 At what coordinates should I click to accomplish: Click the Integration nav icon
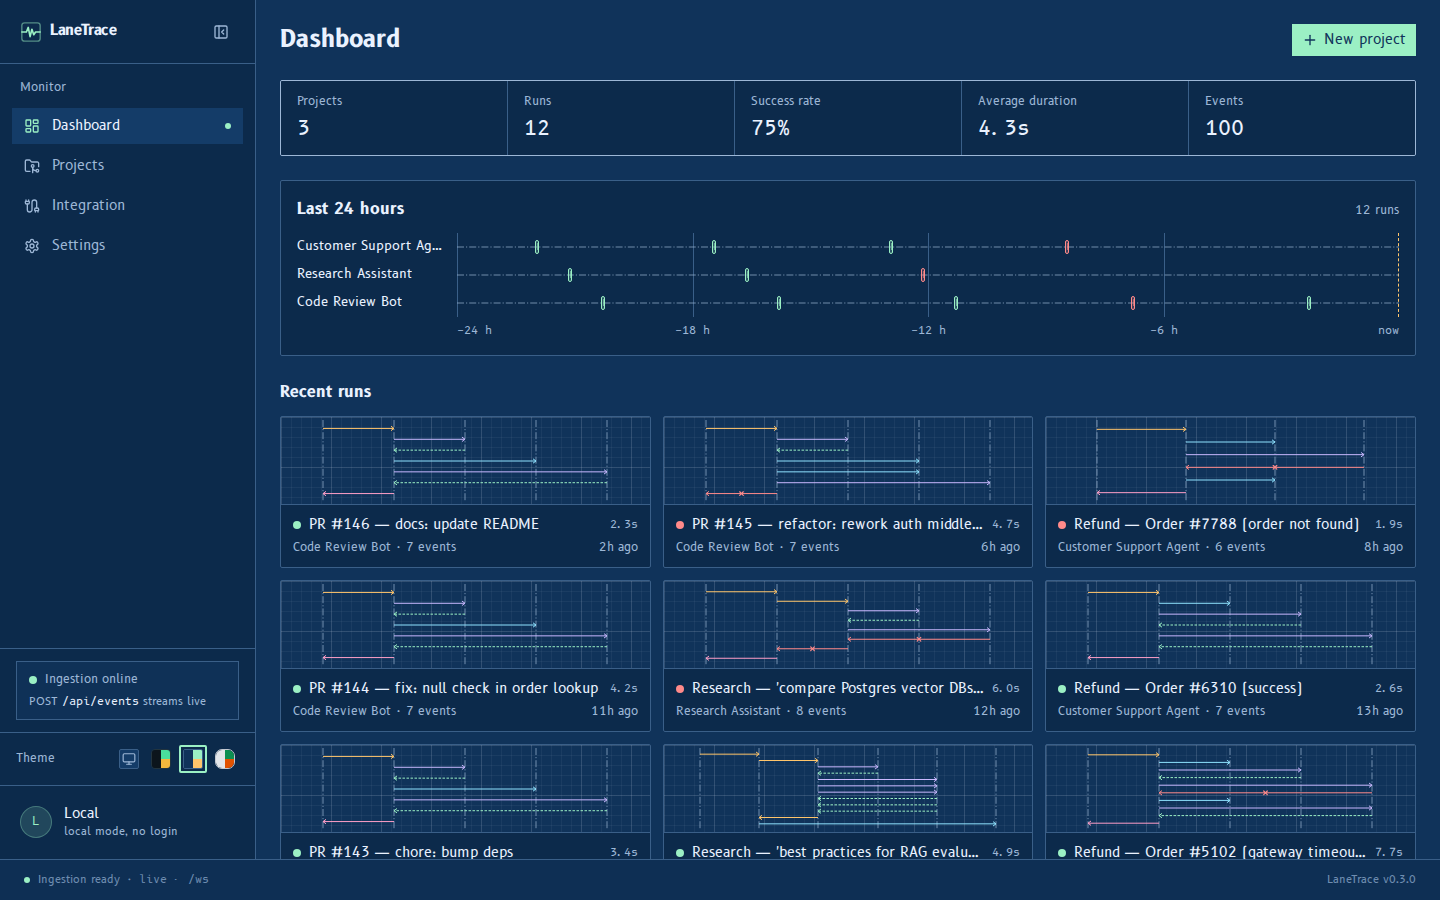pyautogui.click(x=32, y=206)
